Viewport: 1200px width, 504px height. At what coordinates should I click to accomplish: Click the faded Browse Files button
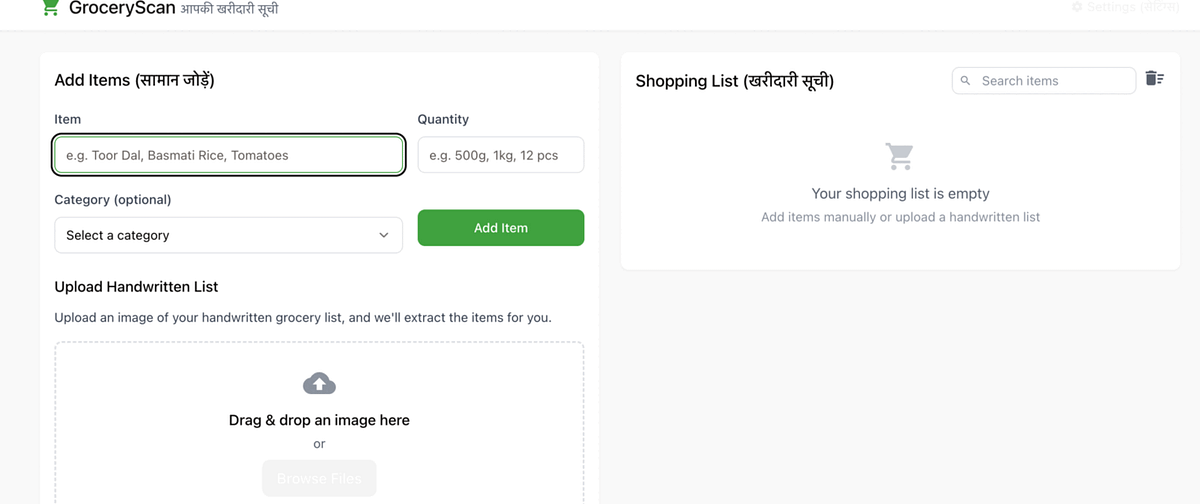click(x=319, y=479)
